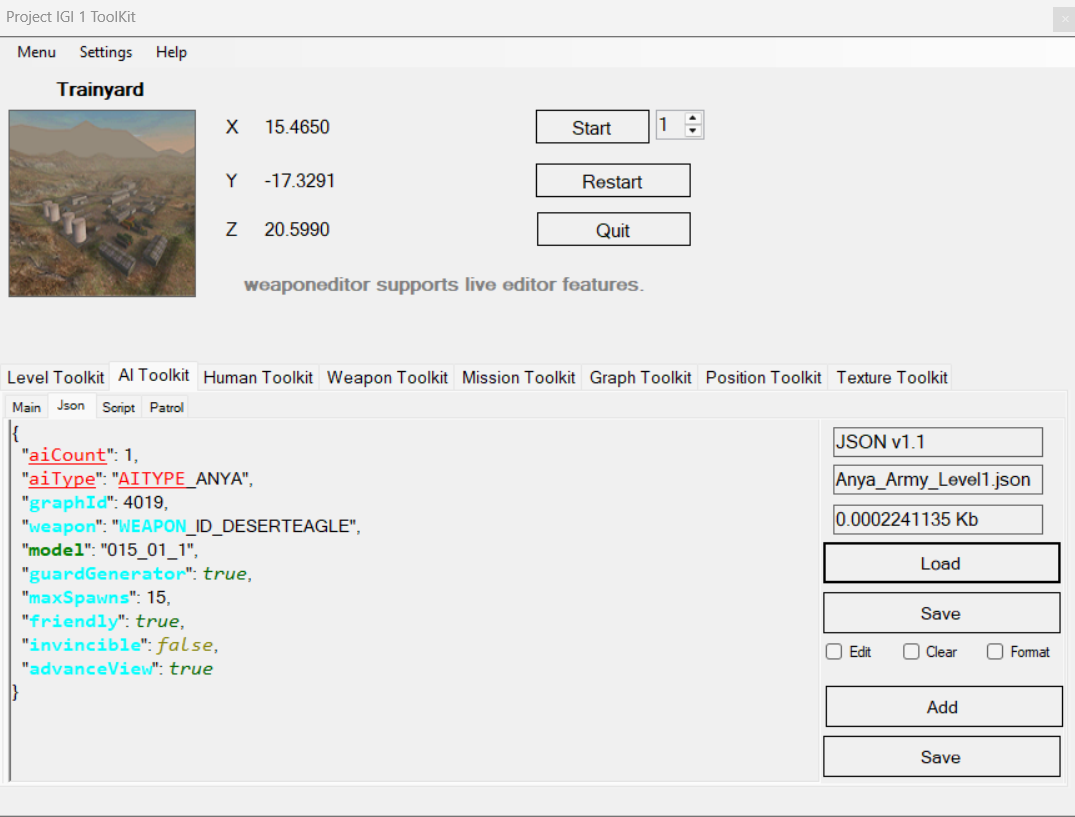Click the "aiType" key in JSON editor

point(62,478)
